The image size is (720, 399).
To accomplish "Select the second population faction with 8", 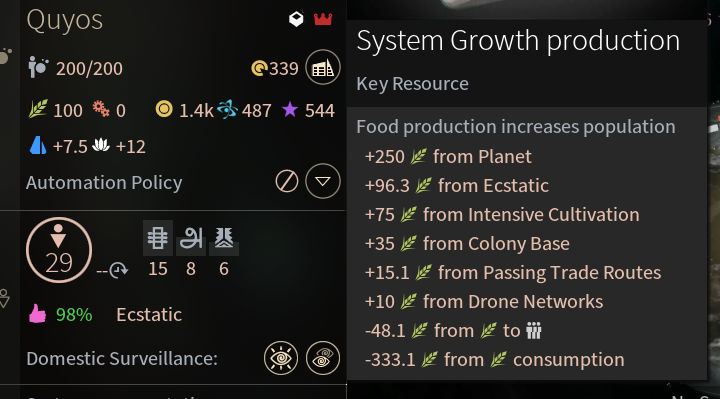I will [191, 250].
